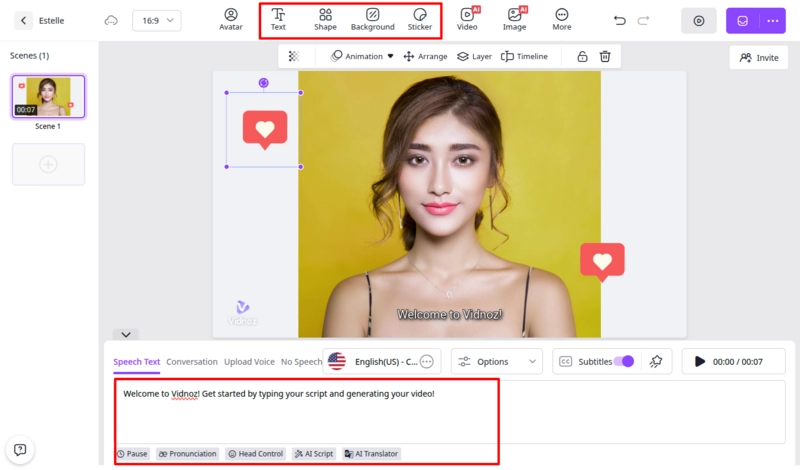Open the AI Image tool

coord(514,19)
